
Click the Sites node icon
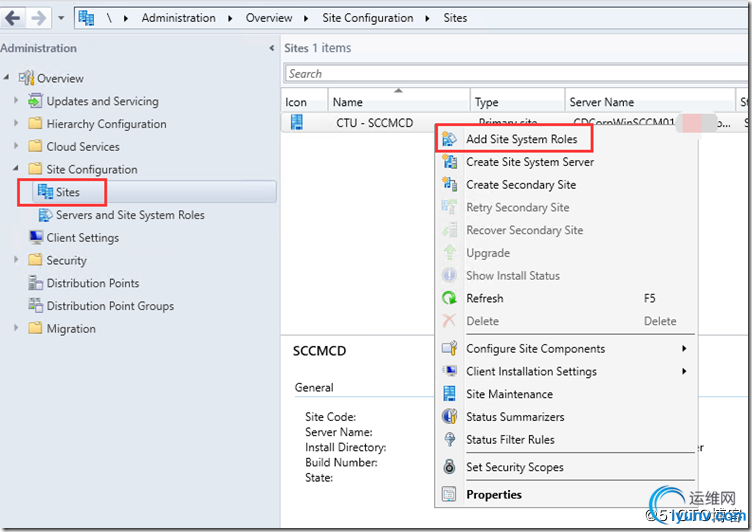coord(45,192)
